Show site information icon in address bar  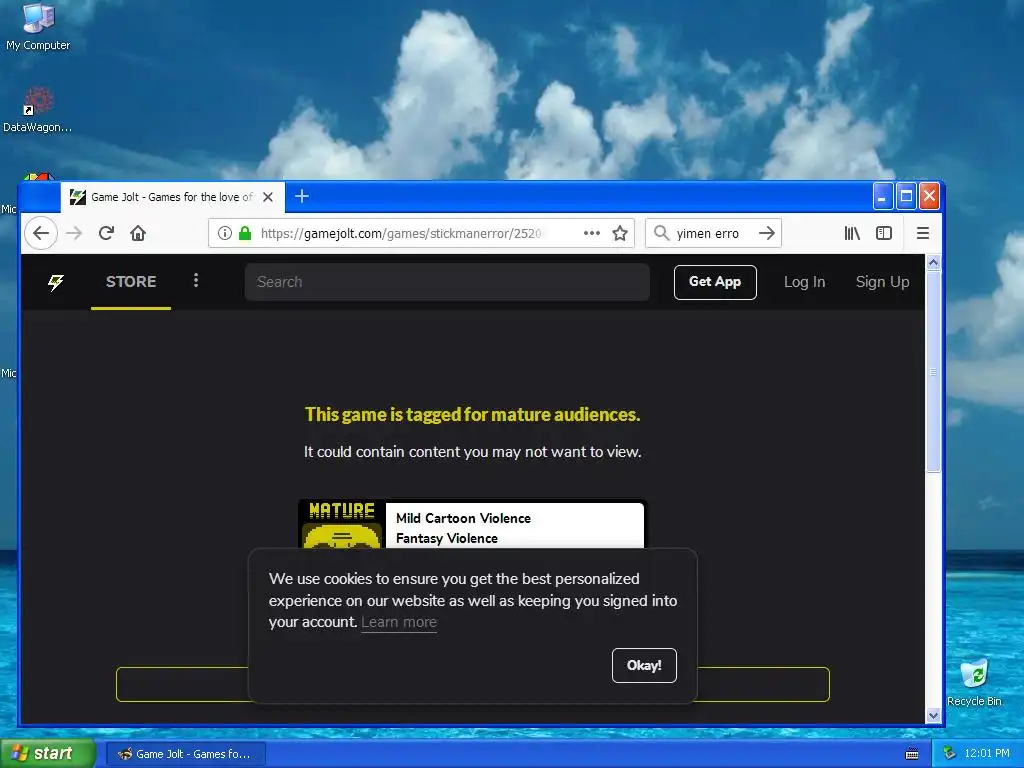225,233
